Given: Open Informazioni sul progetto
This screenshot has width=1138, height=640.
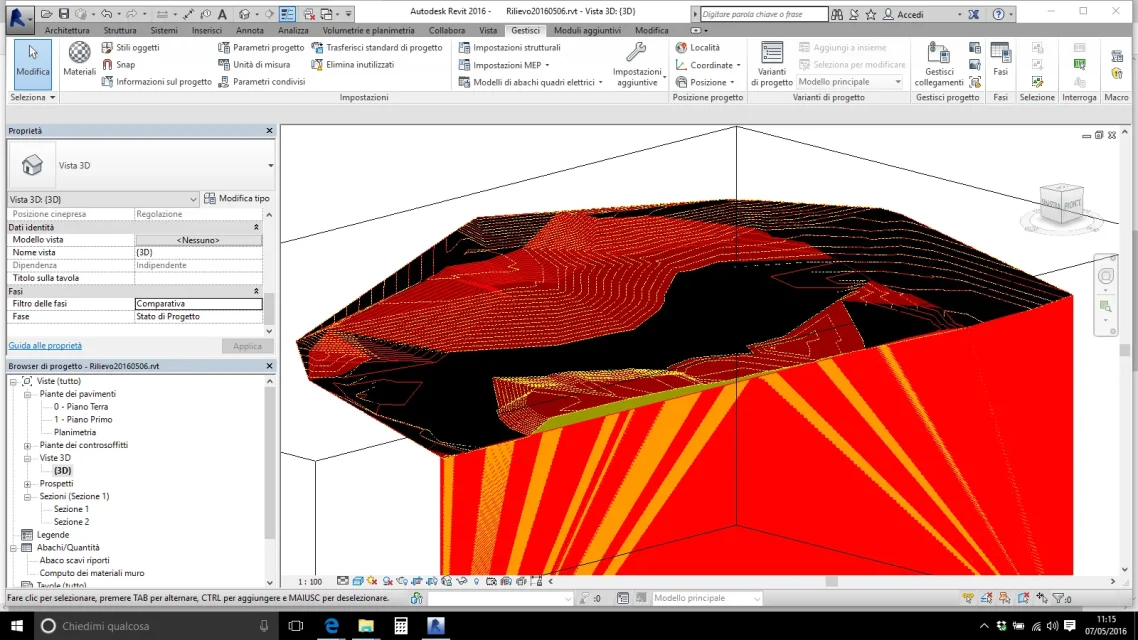Looking at the screenshot, I should tap(156, 82).
